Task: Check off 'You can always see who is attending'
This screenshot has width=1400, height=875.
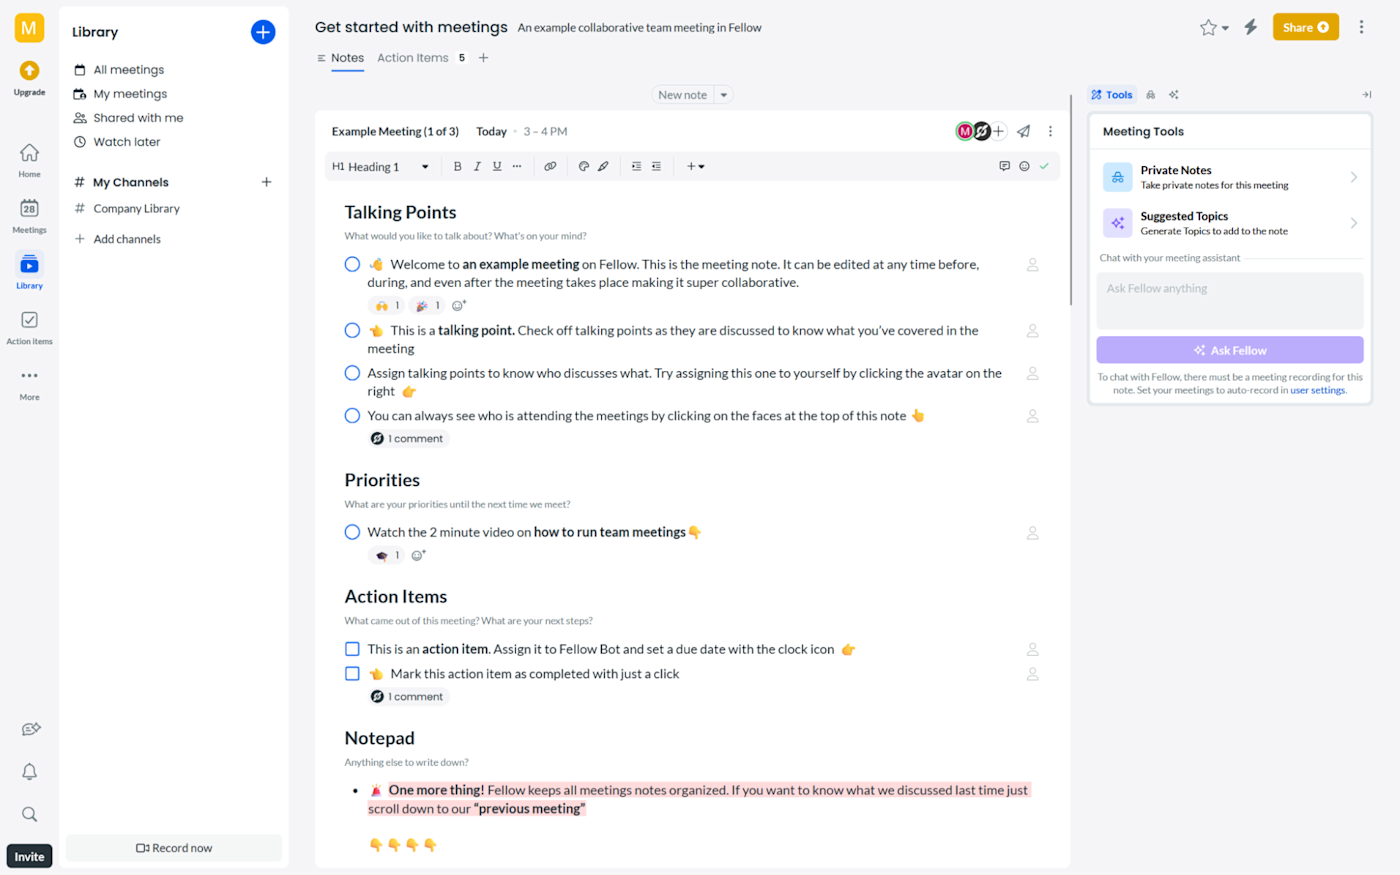Action: 352,416
